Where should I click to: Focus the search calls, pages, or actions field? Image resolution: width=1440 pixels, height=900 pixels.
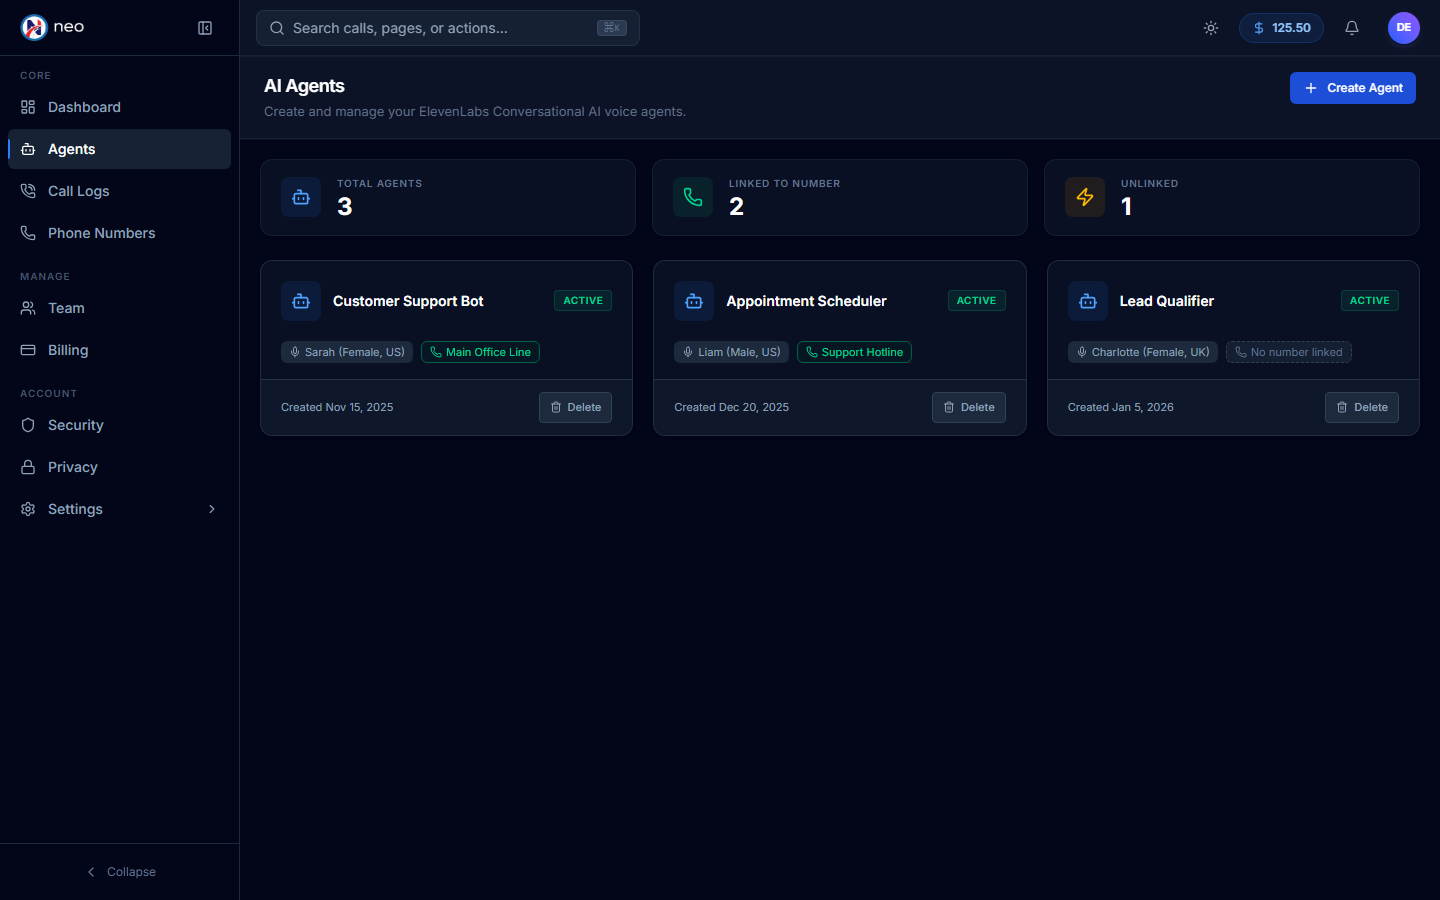(448, 28)
